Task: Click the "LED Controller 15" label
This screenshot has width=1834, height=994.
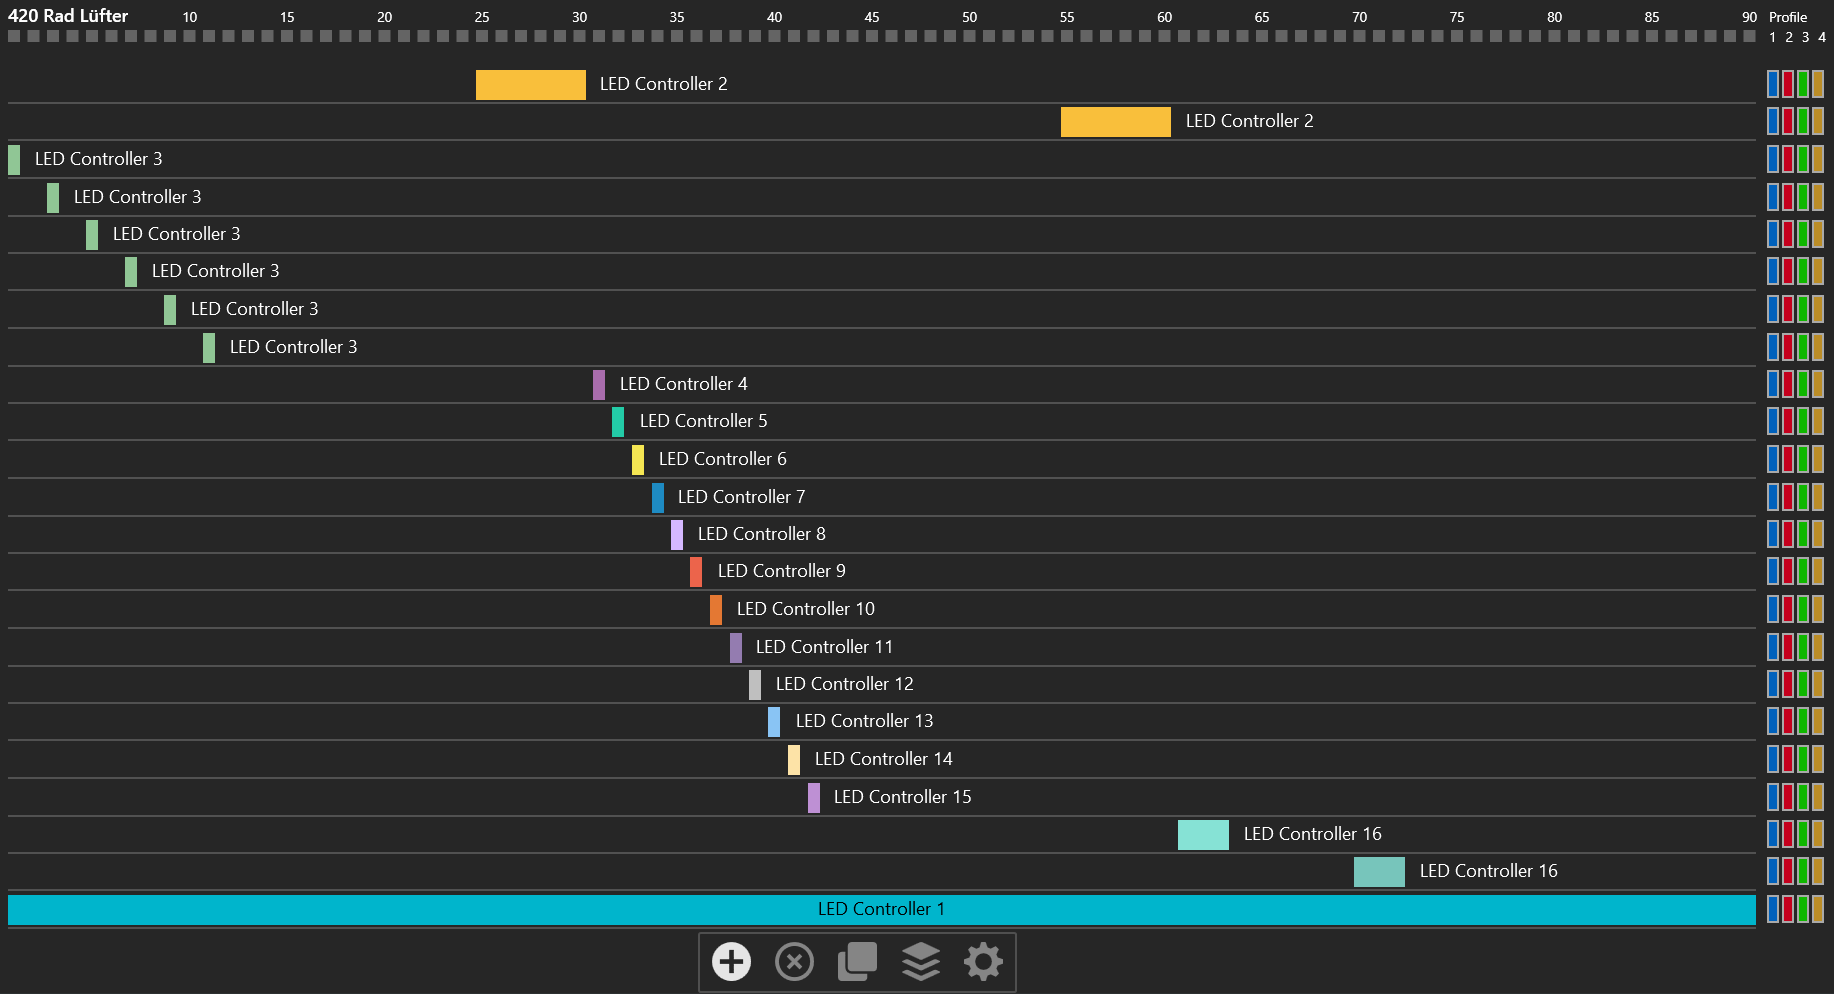Action: click(x=903, y=797)
